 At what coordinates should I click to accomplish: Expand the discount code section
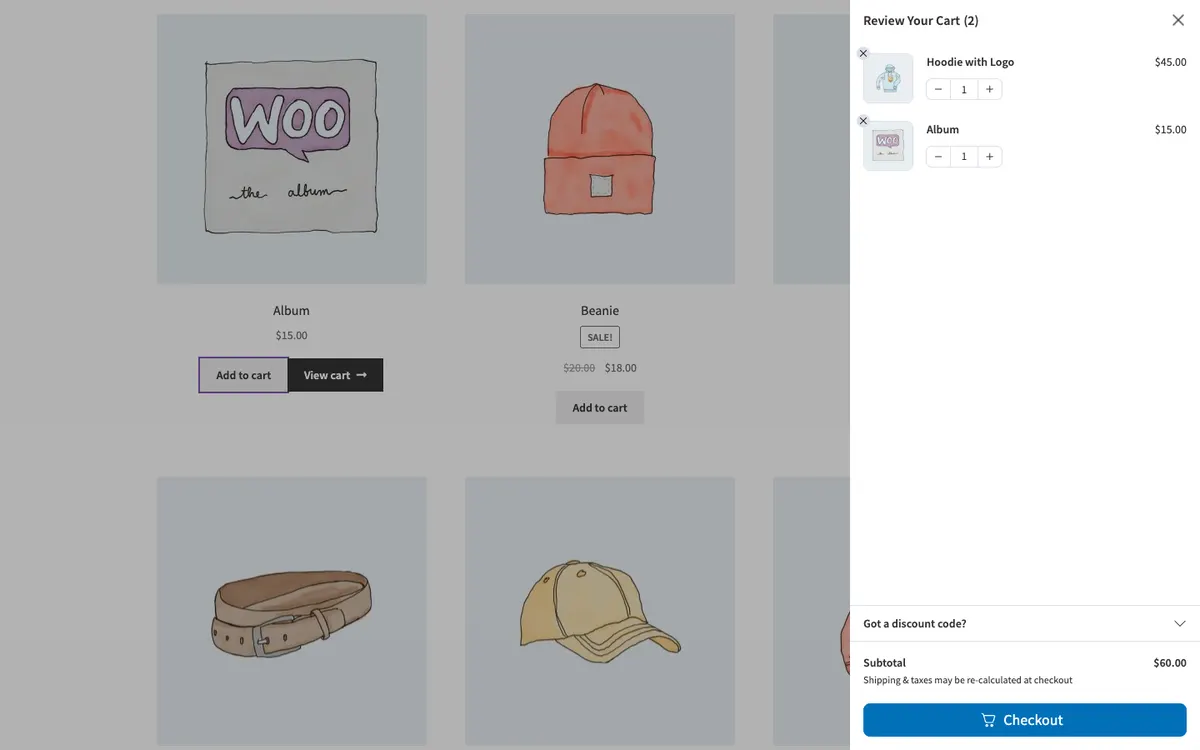(x=1025, y=623)
